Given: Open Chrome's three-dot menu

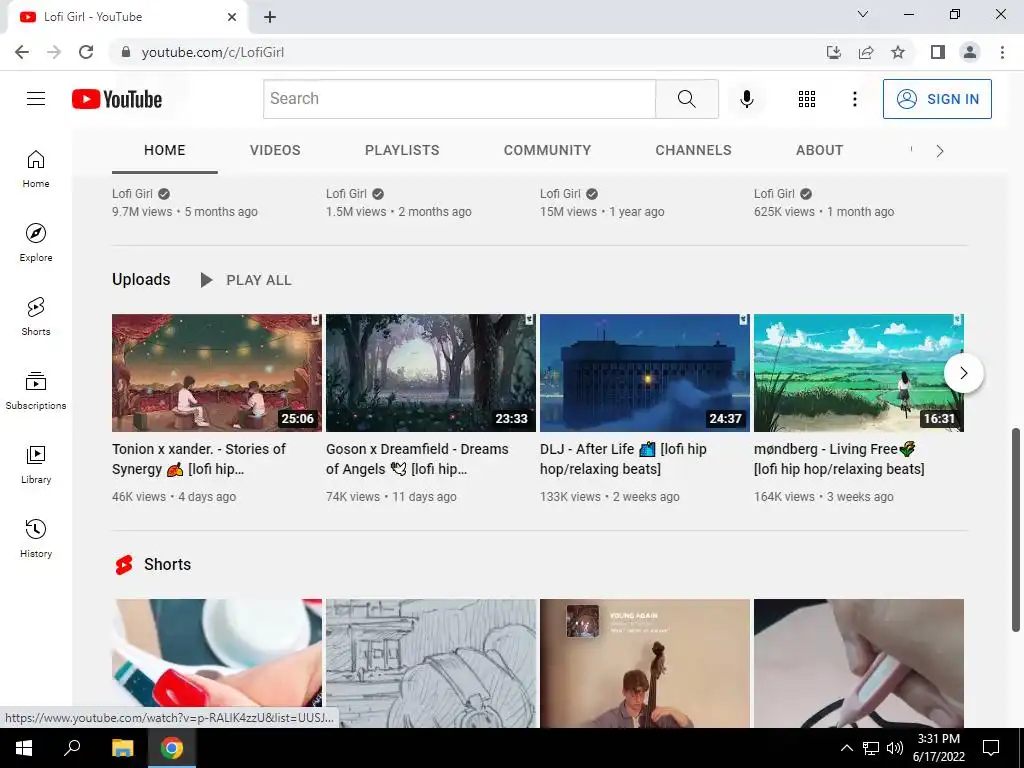Looking at the screenshot, I should 1002,52.
